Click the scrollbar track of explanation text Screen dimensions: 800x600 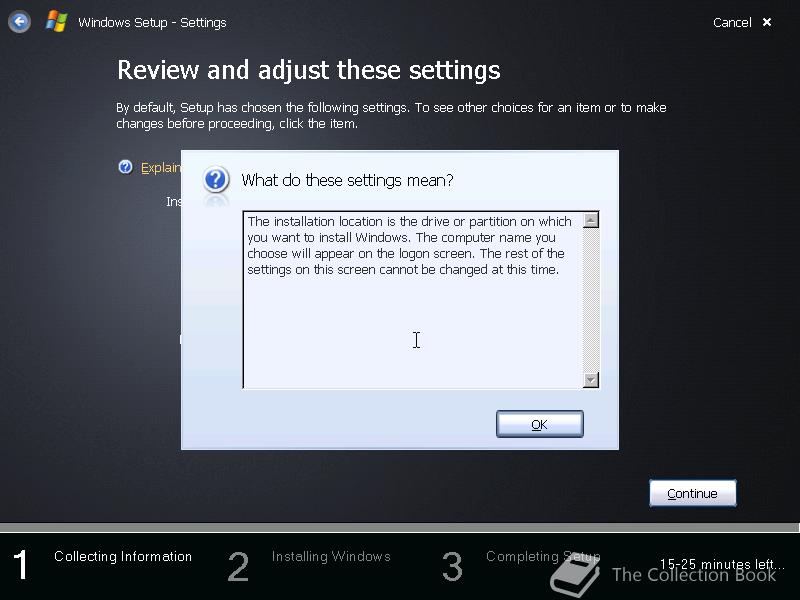coord(591,300)
